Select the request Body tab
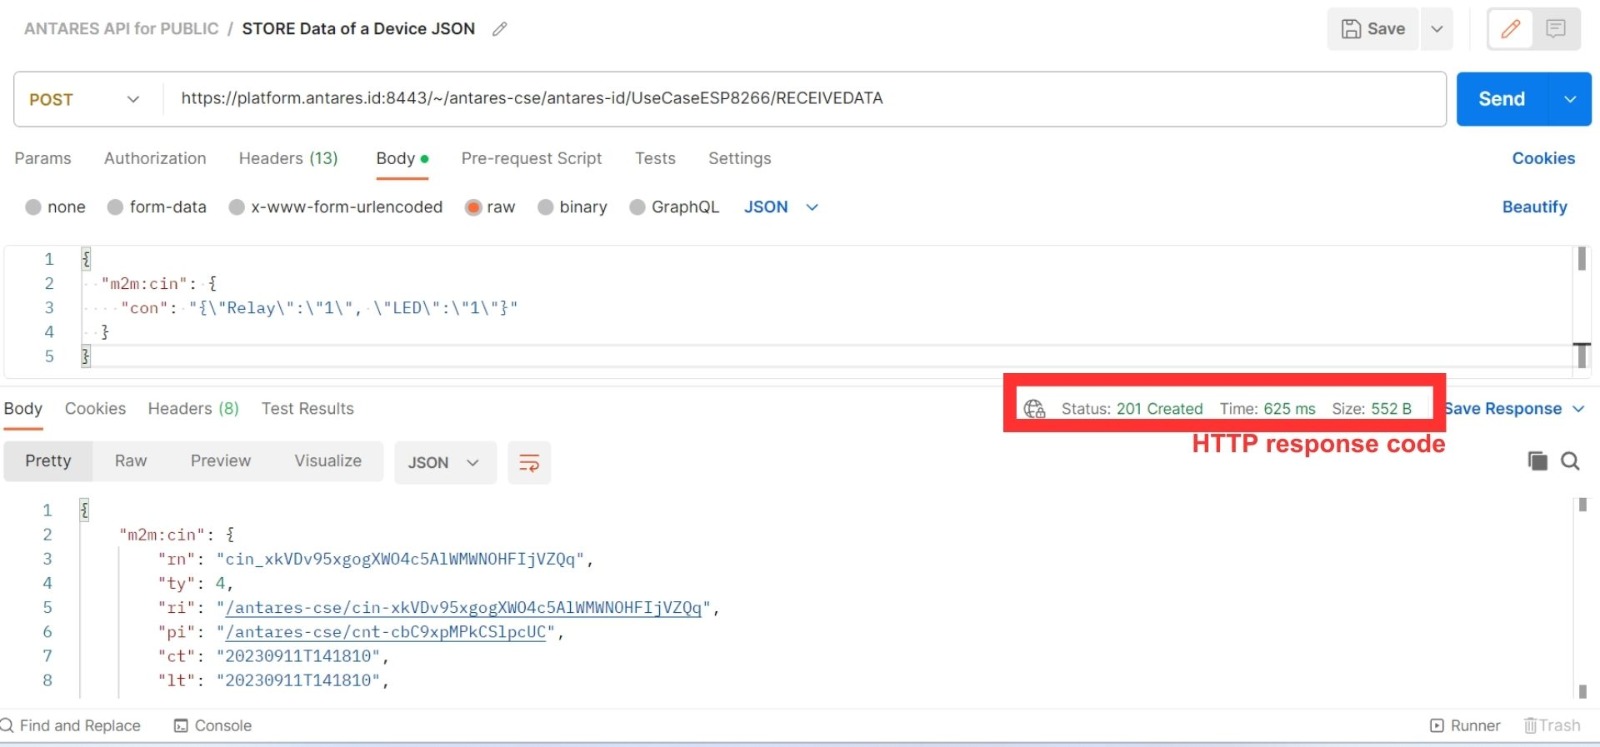1600x747 pixels. [402, 158]
